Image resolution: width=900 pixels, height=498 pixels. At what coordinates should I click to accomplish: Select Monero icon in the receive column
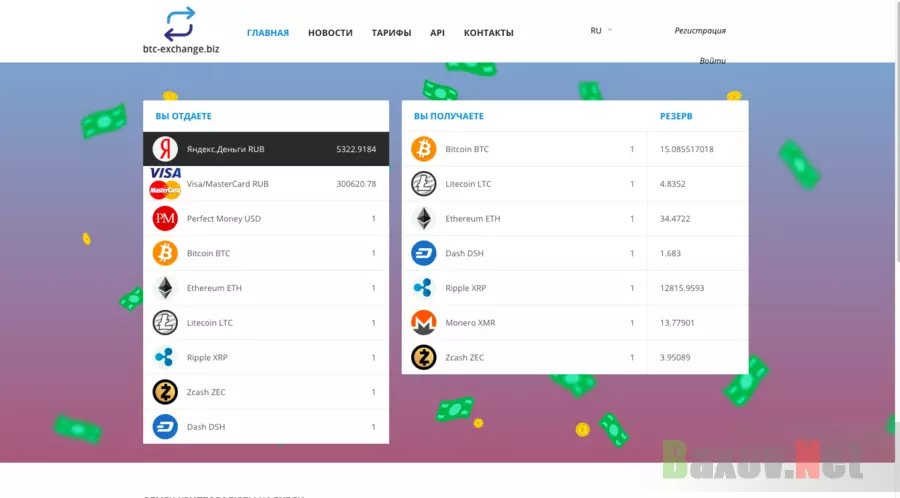(424, 322)
